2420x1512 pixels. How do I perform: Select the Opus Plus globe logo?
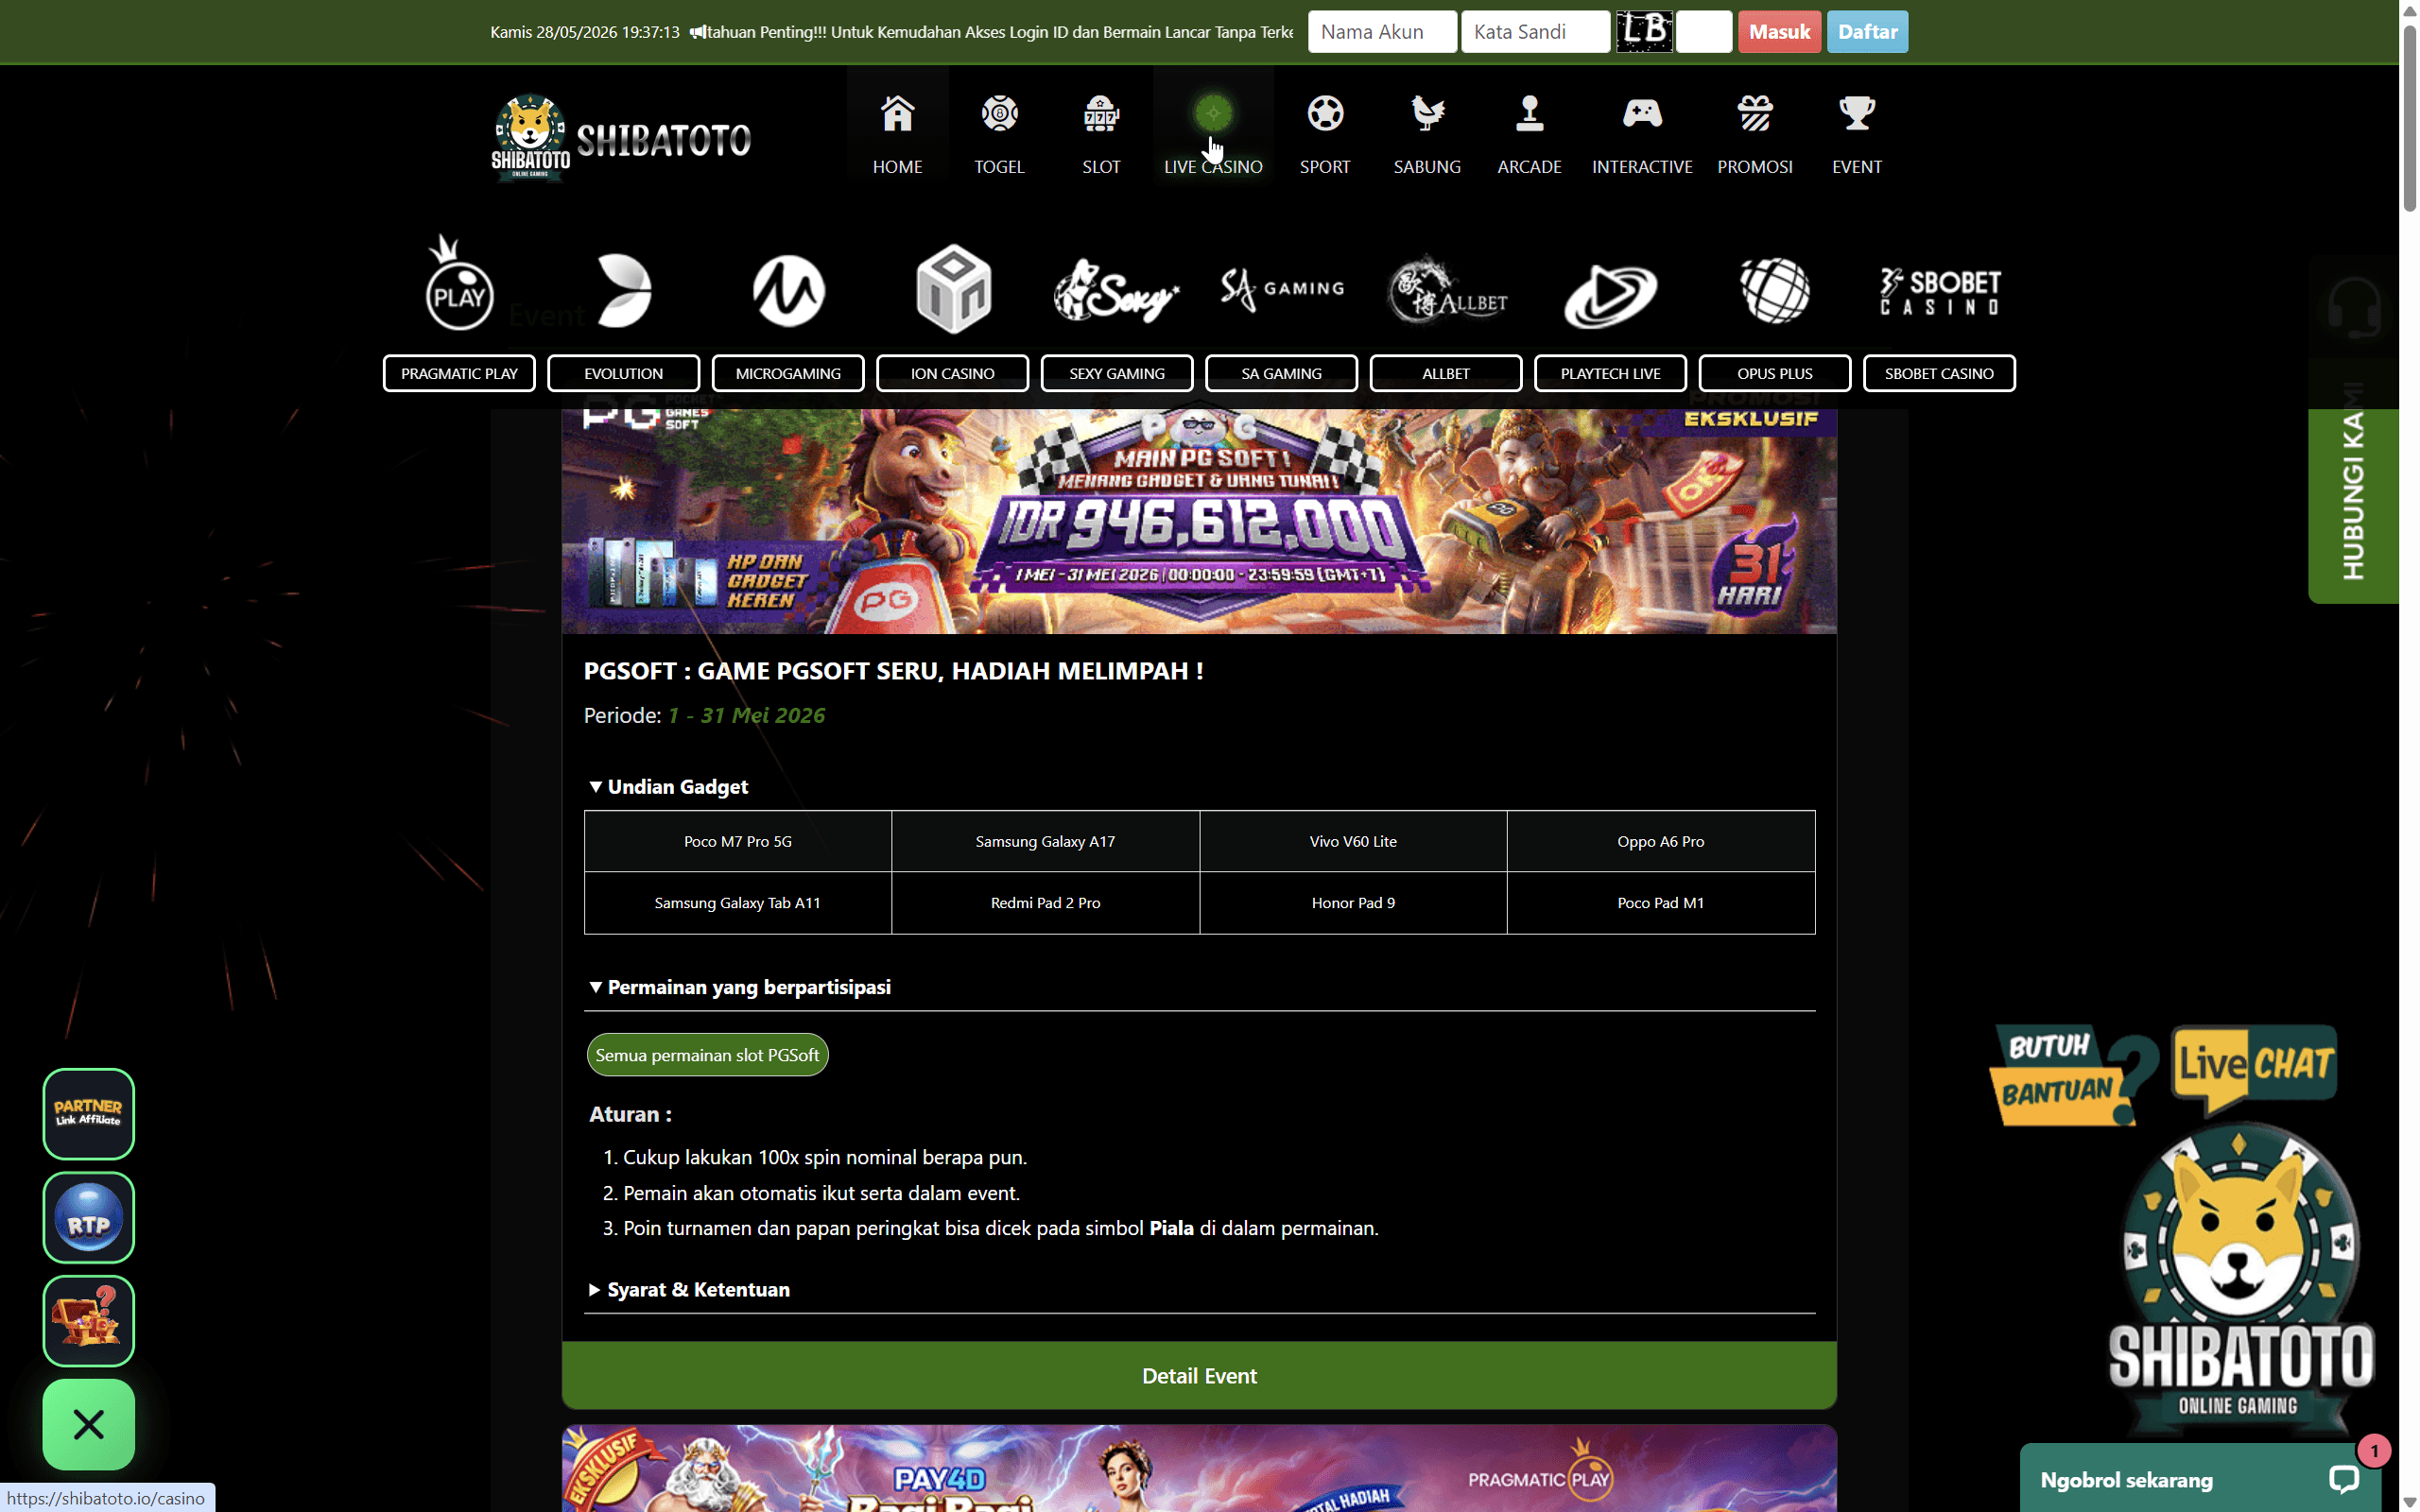point(1775,290)
